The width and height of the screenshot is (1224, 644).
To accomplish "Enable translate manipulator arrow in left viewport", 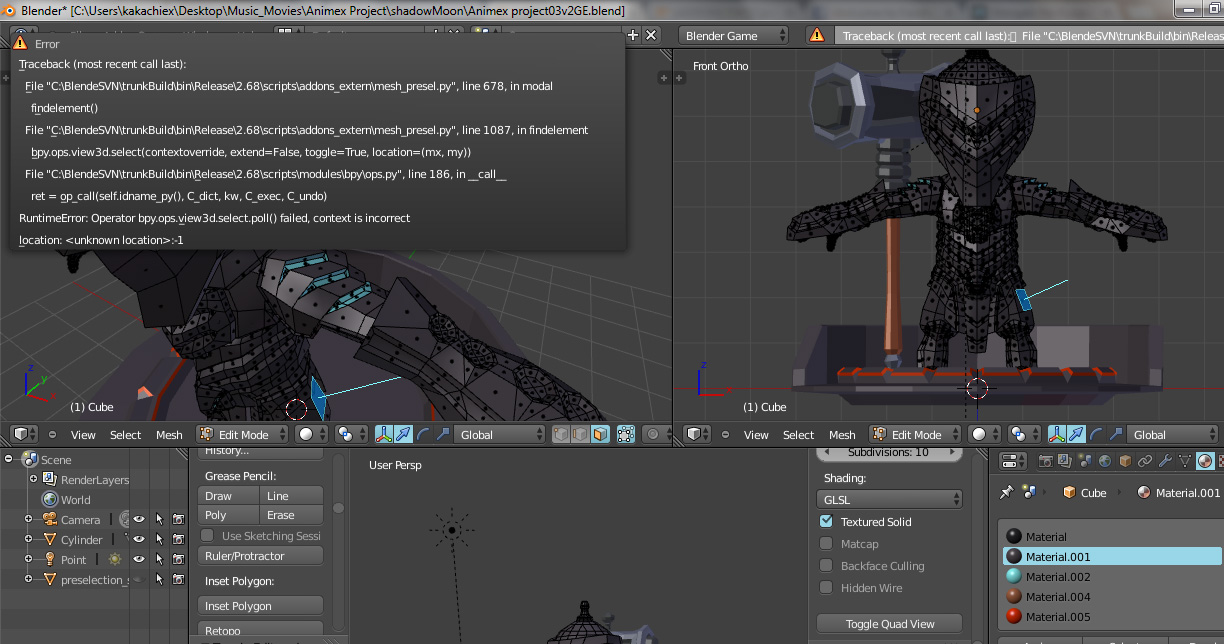I will [403, 434].
